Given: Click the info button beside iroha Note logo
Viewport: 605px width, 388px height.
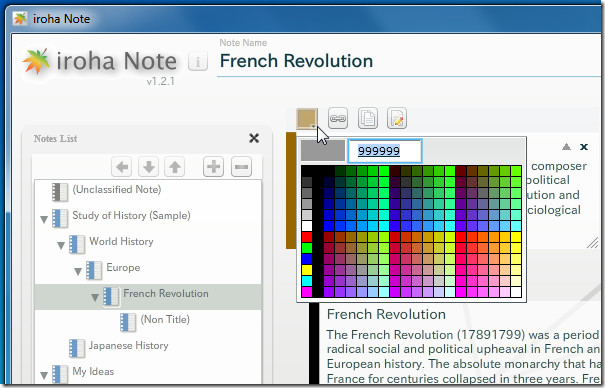Looking at the screenshot, I should (x=198, y=62).
